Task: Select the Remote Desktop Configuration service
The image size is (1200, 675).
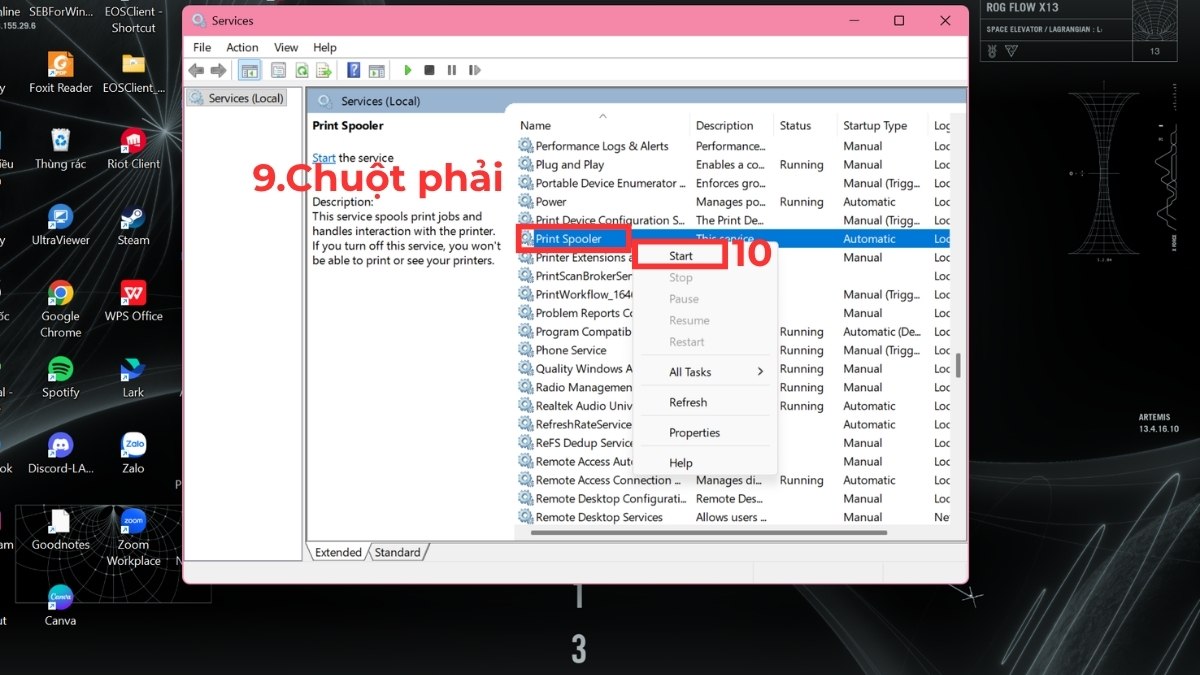Action: point(602,499)
